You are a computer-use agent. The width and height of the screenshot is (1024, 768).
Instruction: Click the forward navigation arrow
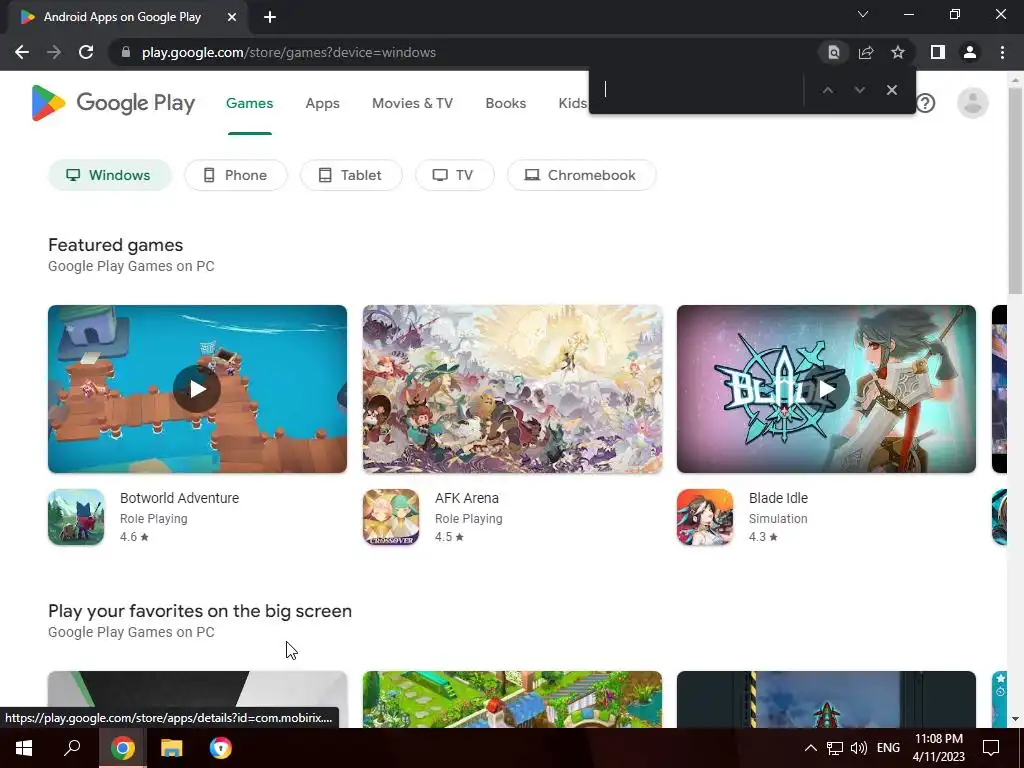click(54, 52)
